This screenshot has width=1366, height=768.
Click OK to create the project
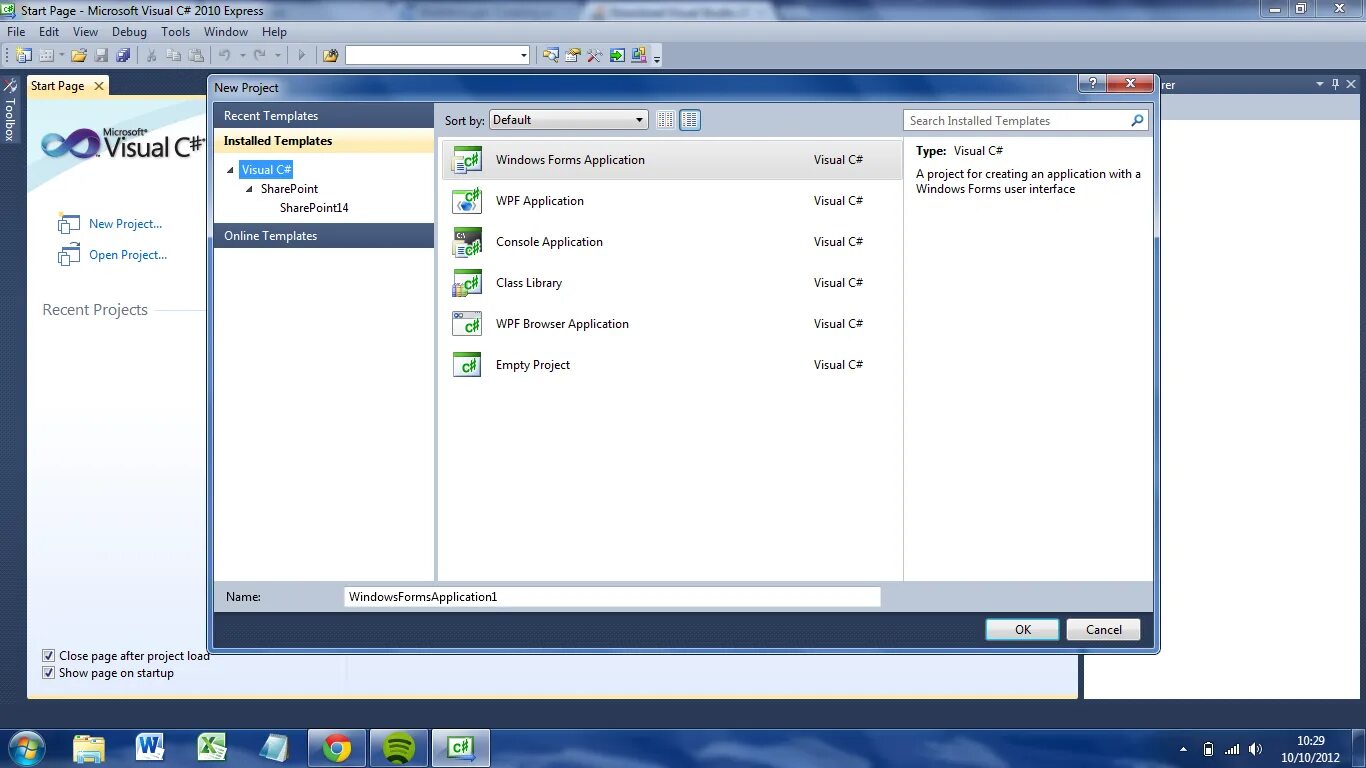1022,630
